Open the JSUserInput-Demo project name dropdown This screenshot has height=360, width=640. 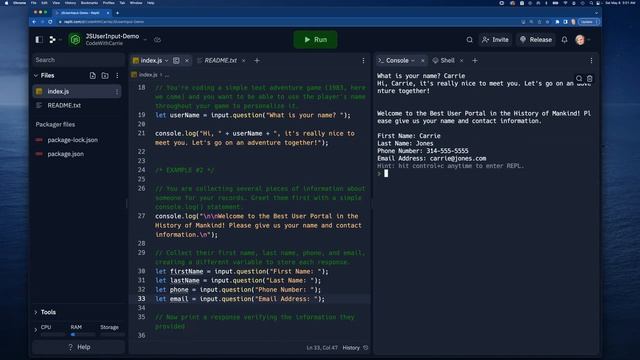tap(145, 40)
